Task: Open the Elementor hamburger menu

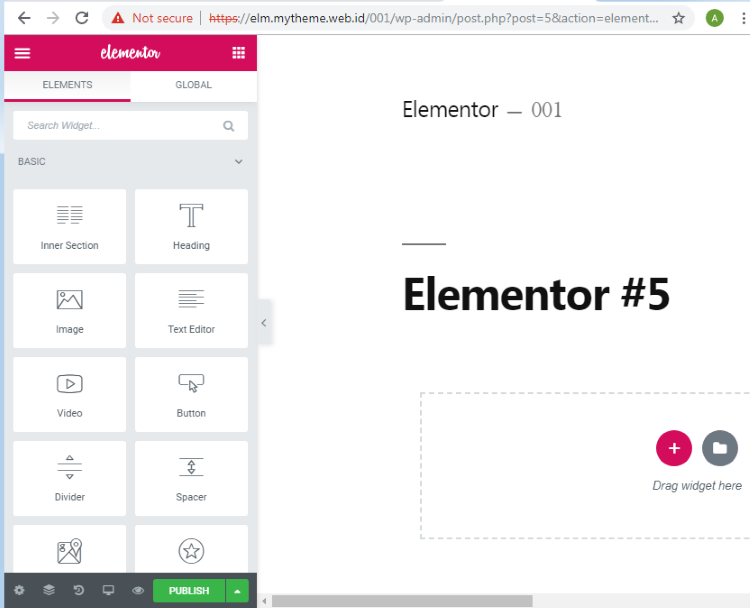Action: pyautogui.click(x=22, y=53)
